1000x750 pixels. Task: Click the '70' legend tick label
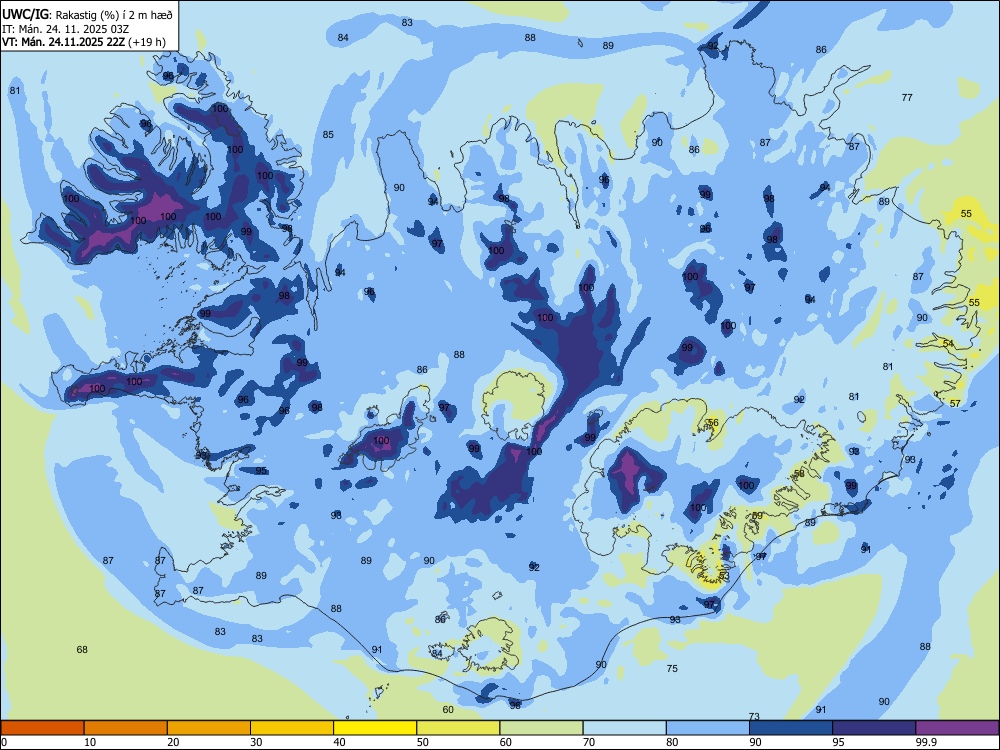(x=589, y=742)
